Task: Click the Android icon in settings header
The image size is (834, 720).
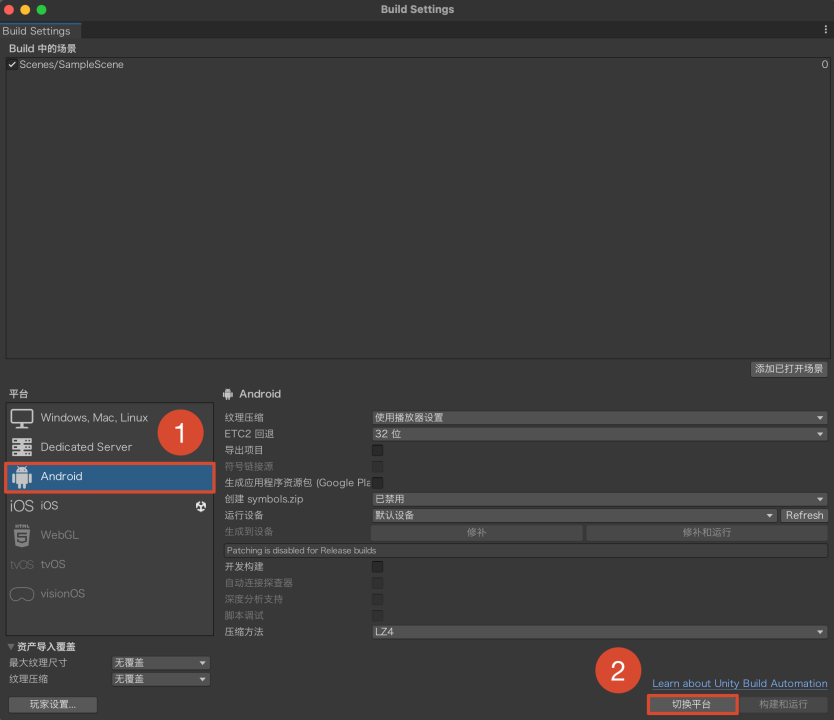Action: [x=228, y=394]
